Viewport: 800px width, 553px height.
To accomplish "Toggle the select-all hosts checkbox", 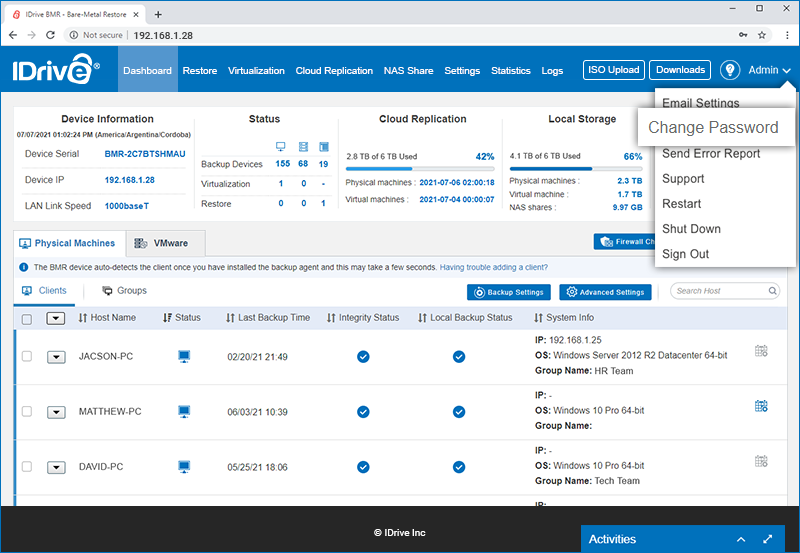I will tap(27, 319).
